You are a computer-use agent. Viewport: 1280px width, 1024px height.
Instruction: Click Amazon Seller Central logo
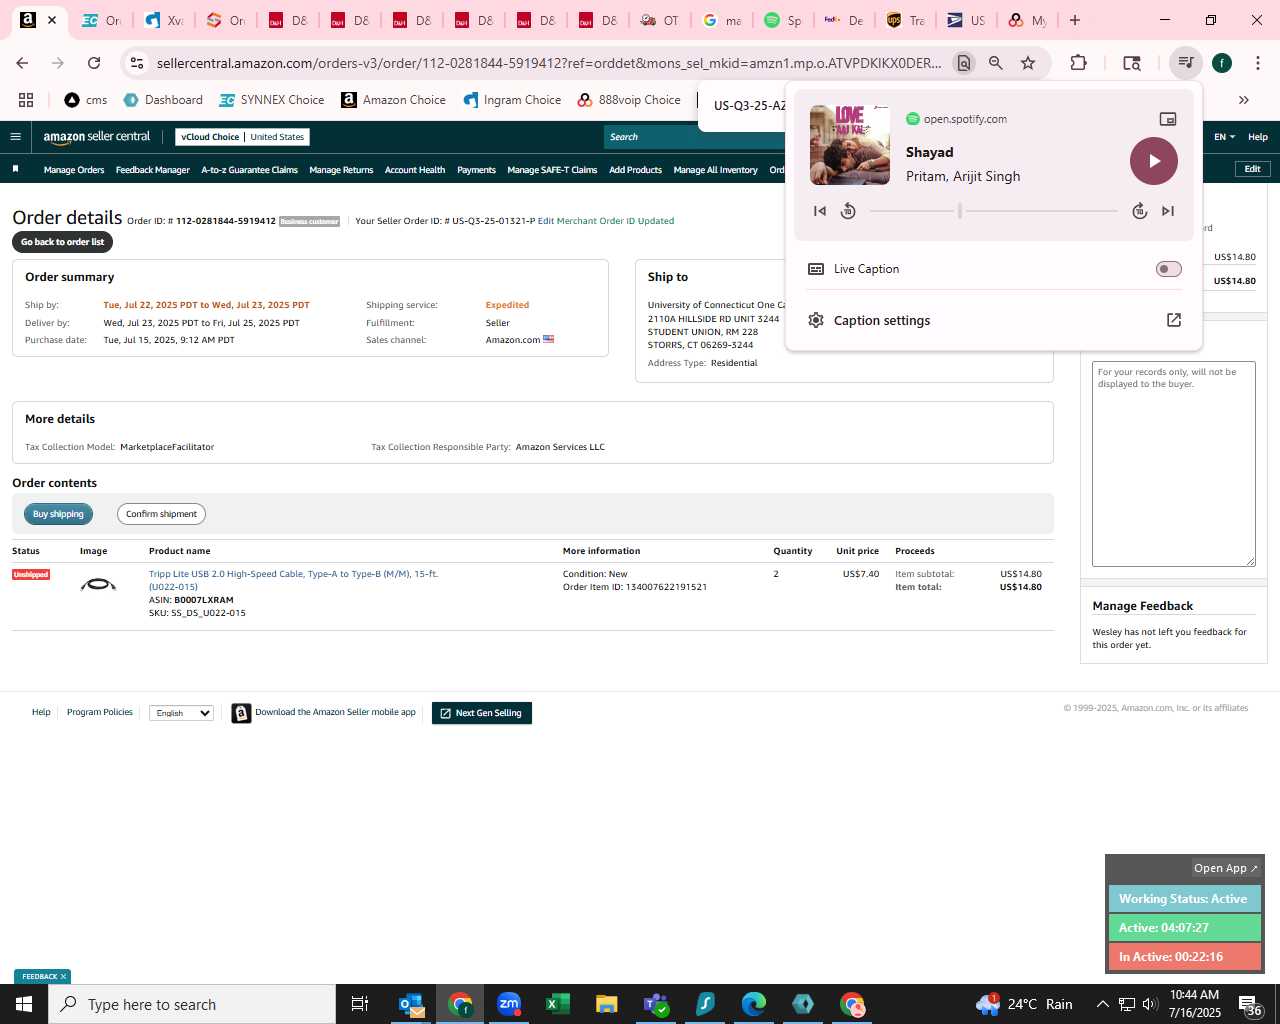pos(97,137)
